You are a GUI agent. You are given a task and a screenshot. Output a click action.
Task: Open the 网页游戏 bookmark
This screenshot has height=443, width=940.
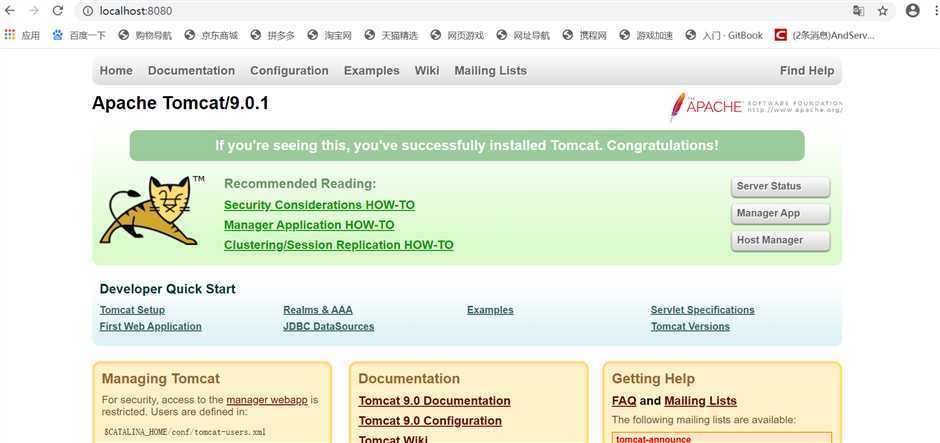457,35
